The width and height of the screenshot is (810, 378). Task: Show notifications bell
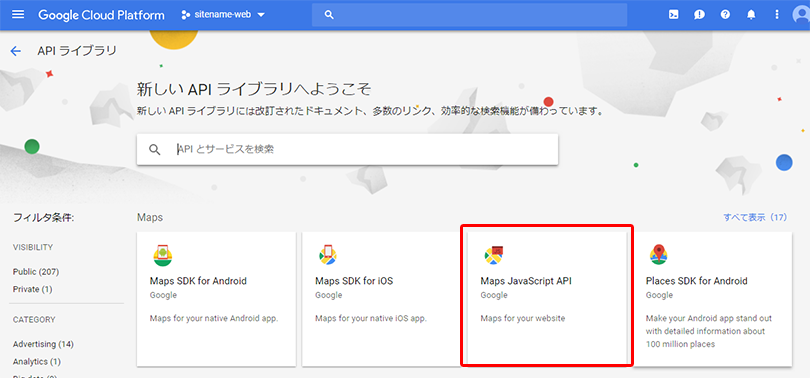point(751,14)
